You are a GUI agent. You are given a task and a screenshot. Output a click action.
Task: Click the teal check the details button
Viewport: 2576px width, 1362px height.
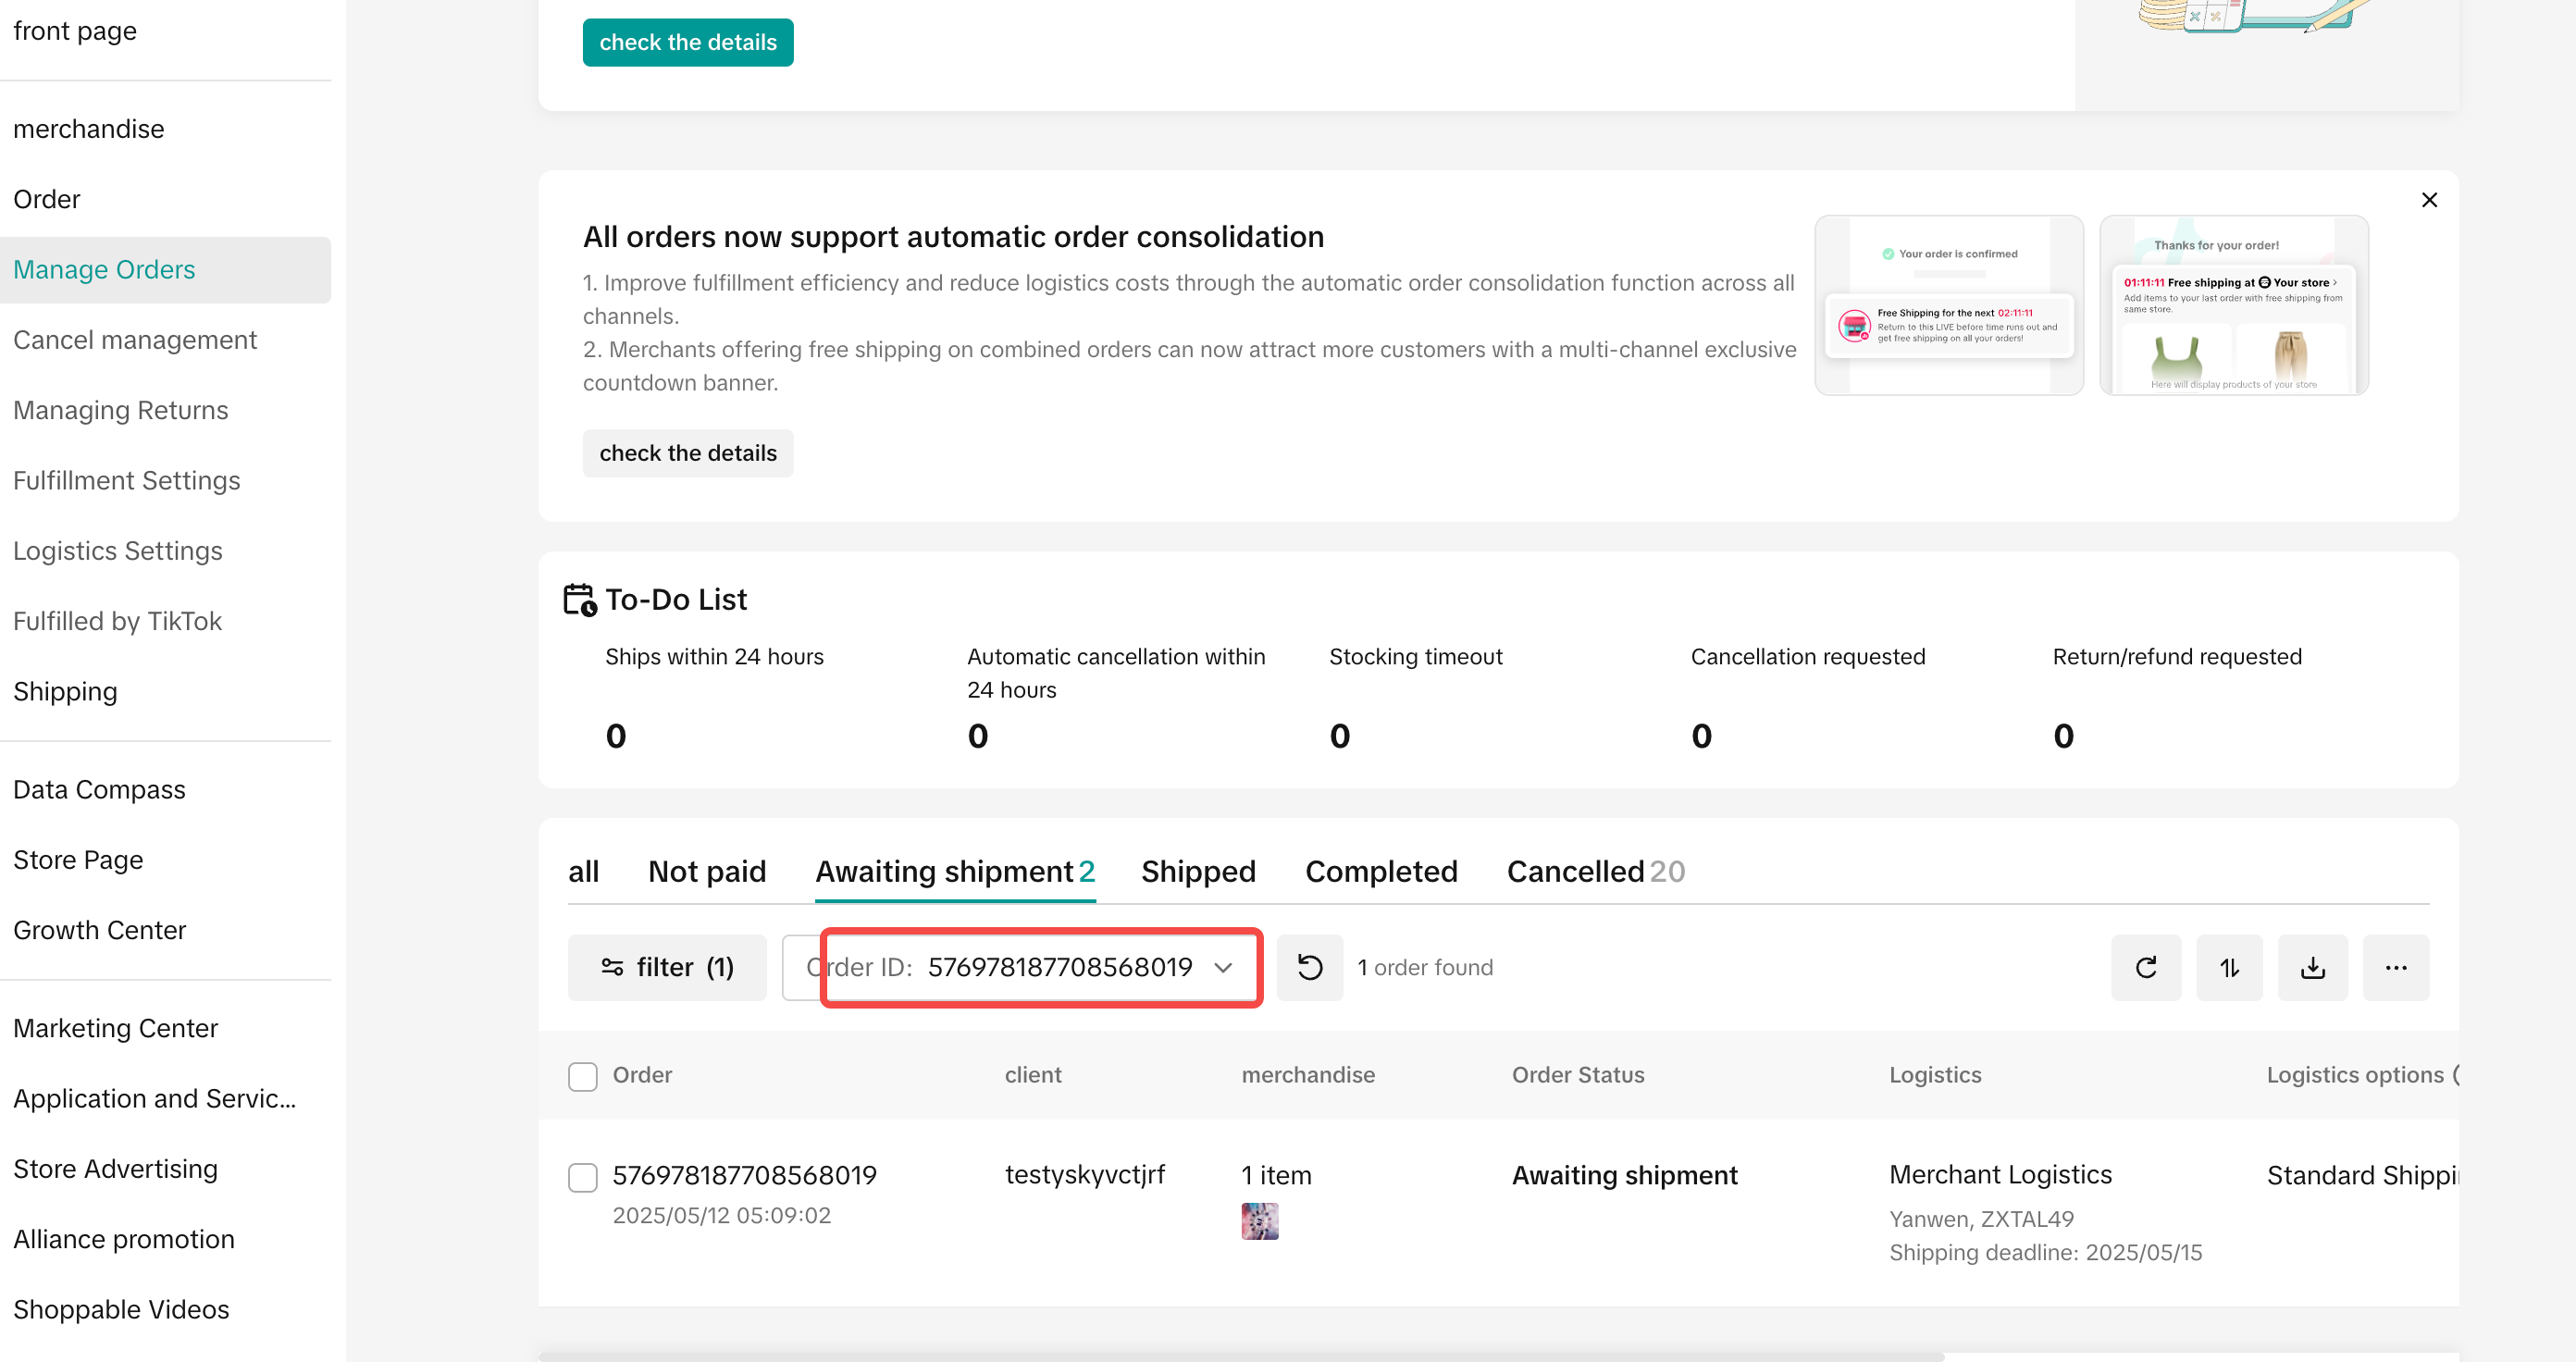point(688,42)
